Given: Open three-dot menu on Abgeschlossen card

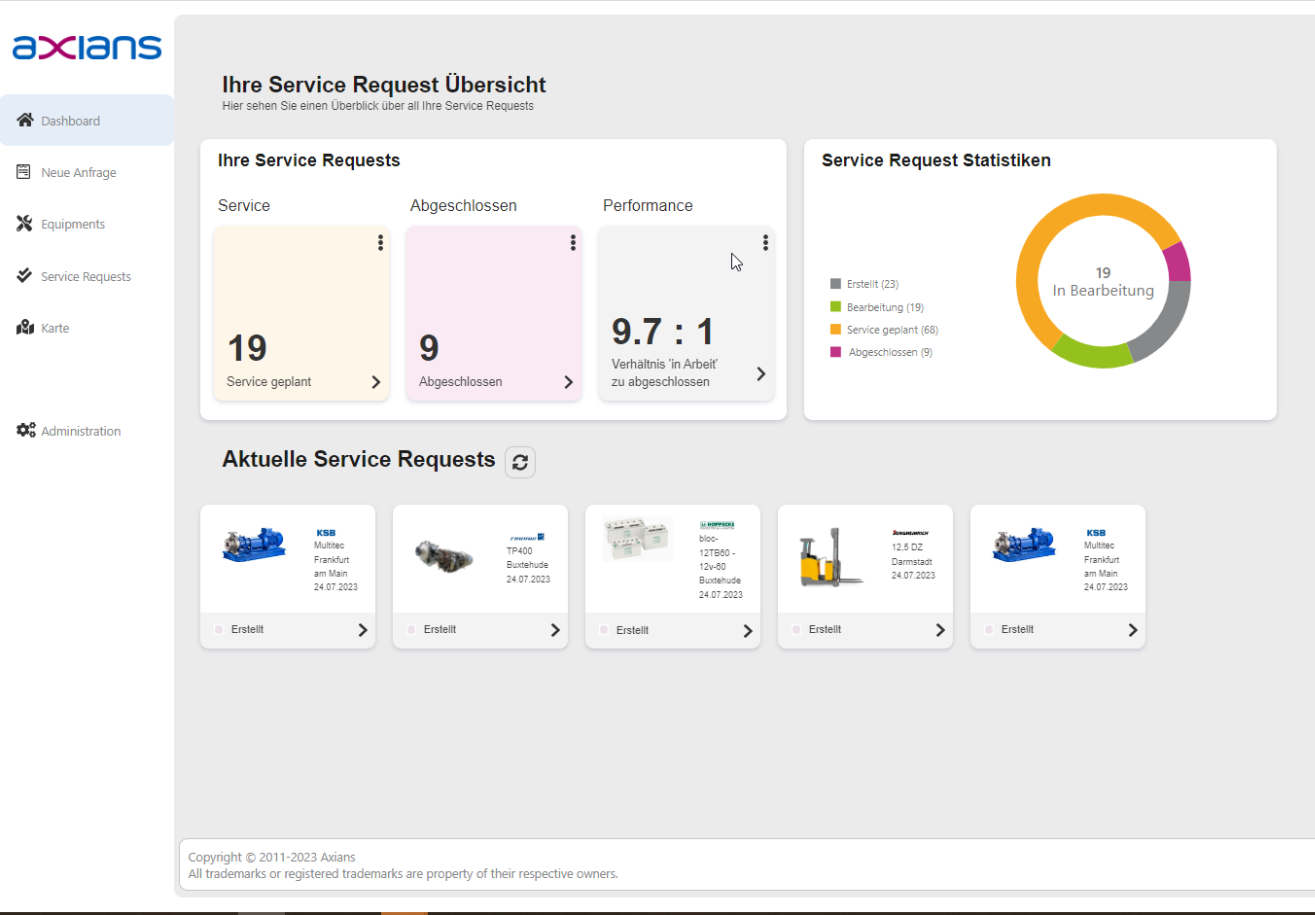Looking at the screenshot, I should tap(573, 243).
